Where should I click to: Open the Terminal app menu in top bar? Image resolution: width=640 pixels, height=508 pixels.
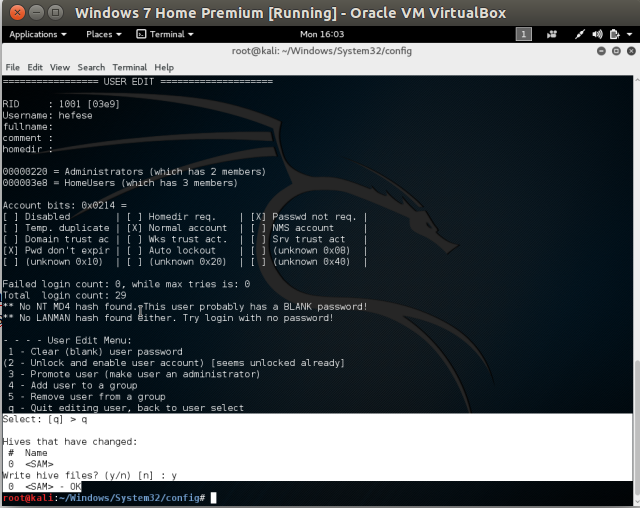click(x=165, y=34)
